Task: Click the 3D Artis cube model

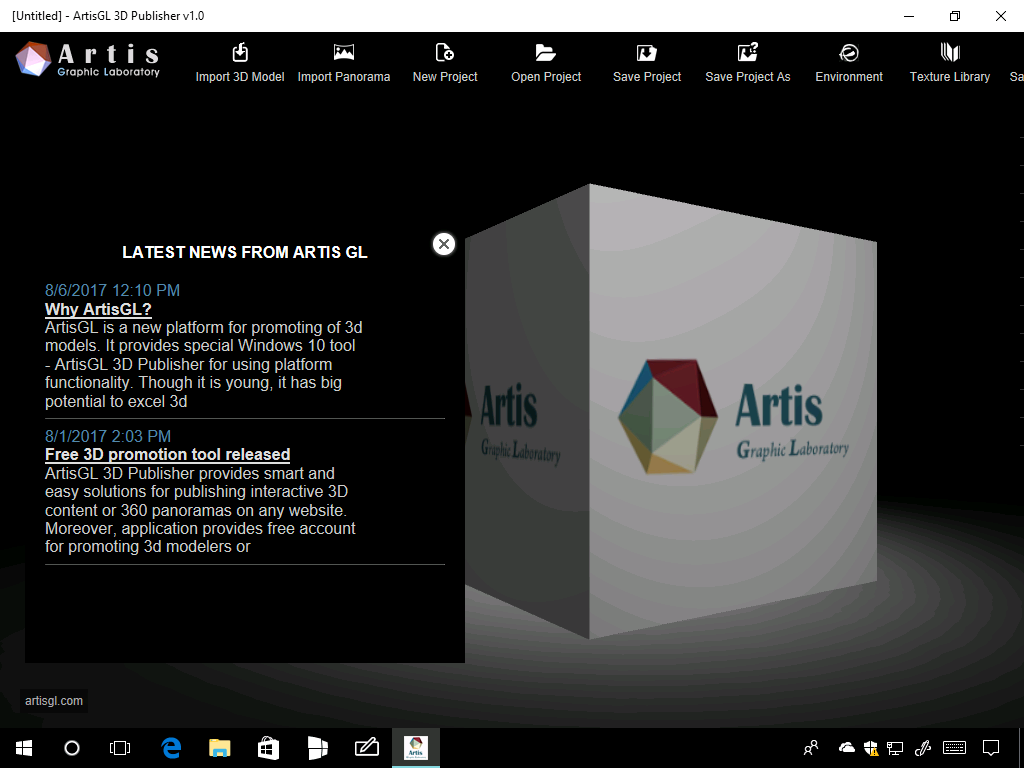Action: [671, 411]
